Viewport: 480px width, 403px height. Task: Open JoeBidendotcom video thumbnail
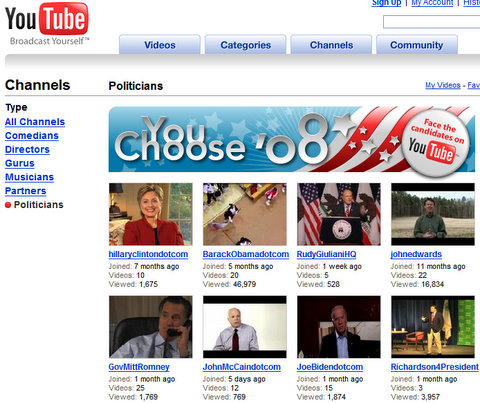[339, 327]
